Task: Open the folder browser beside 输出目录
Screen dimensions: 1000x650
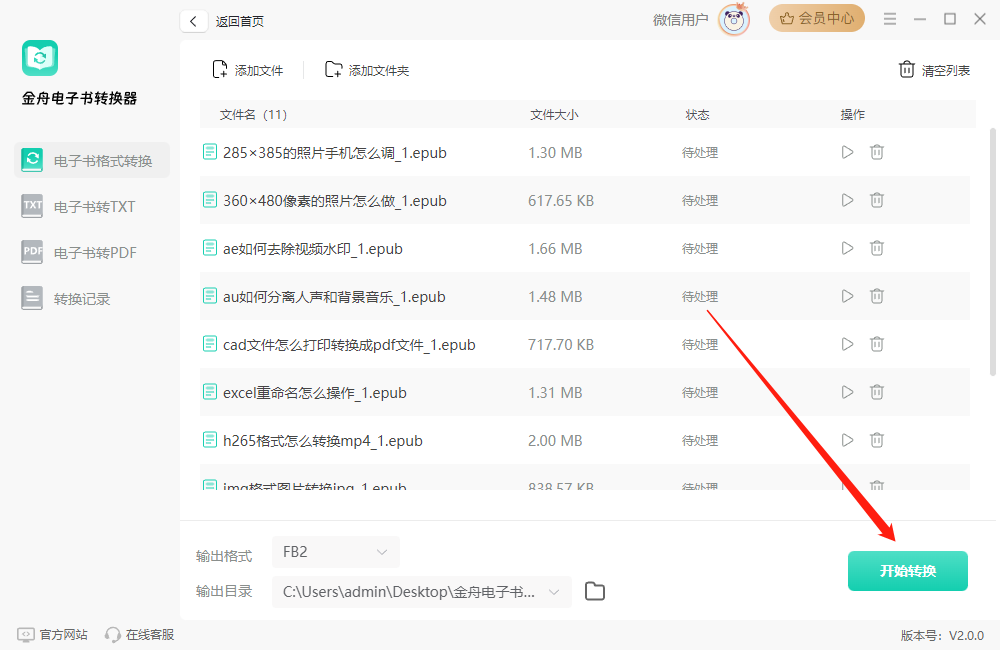Action: [x=594, y=591]
